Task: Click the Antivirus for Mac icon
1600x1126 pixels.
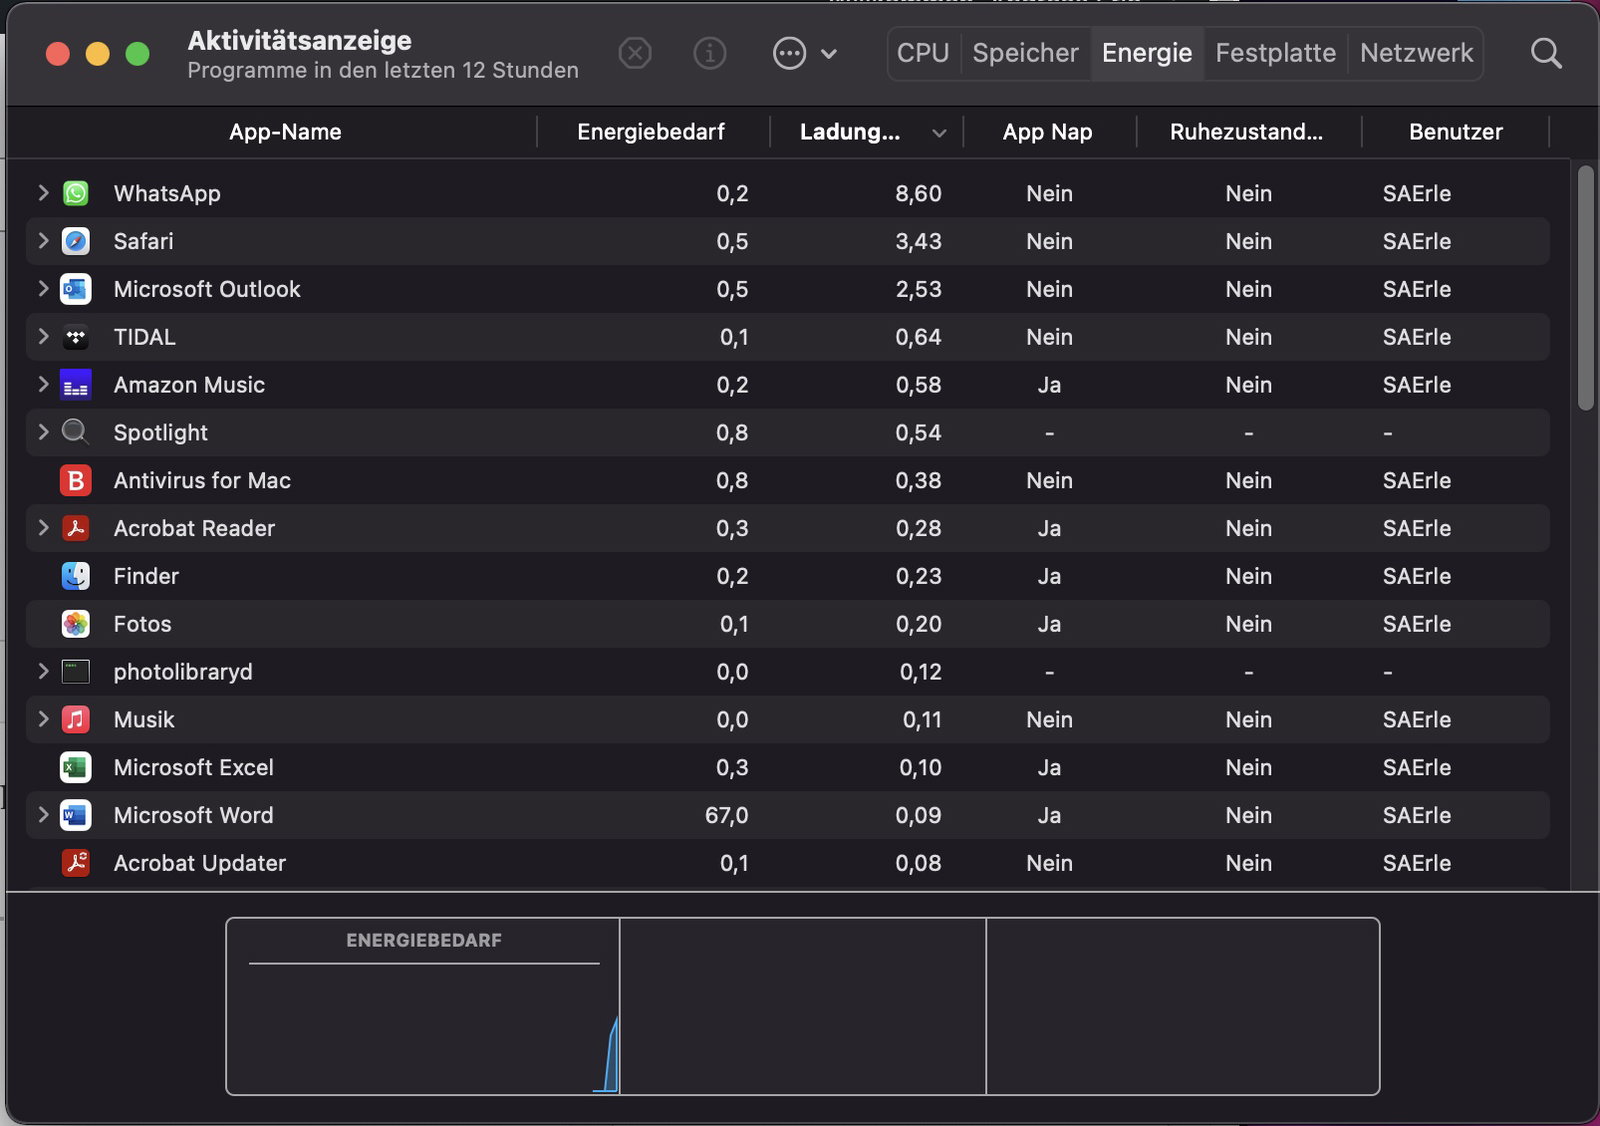Action: (76, 481)
